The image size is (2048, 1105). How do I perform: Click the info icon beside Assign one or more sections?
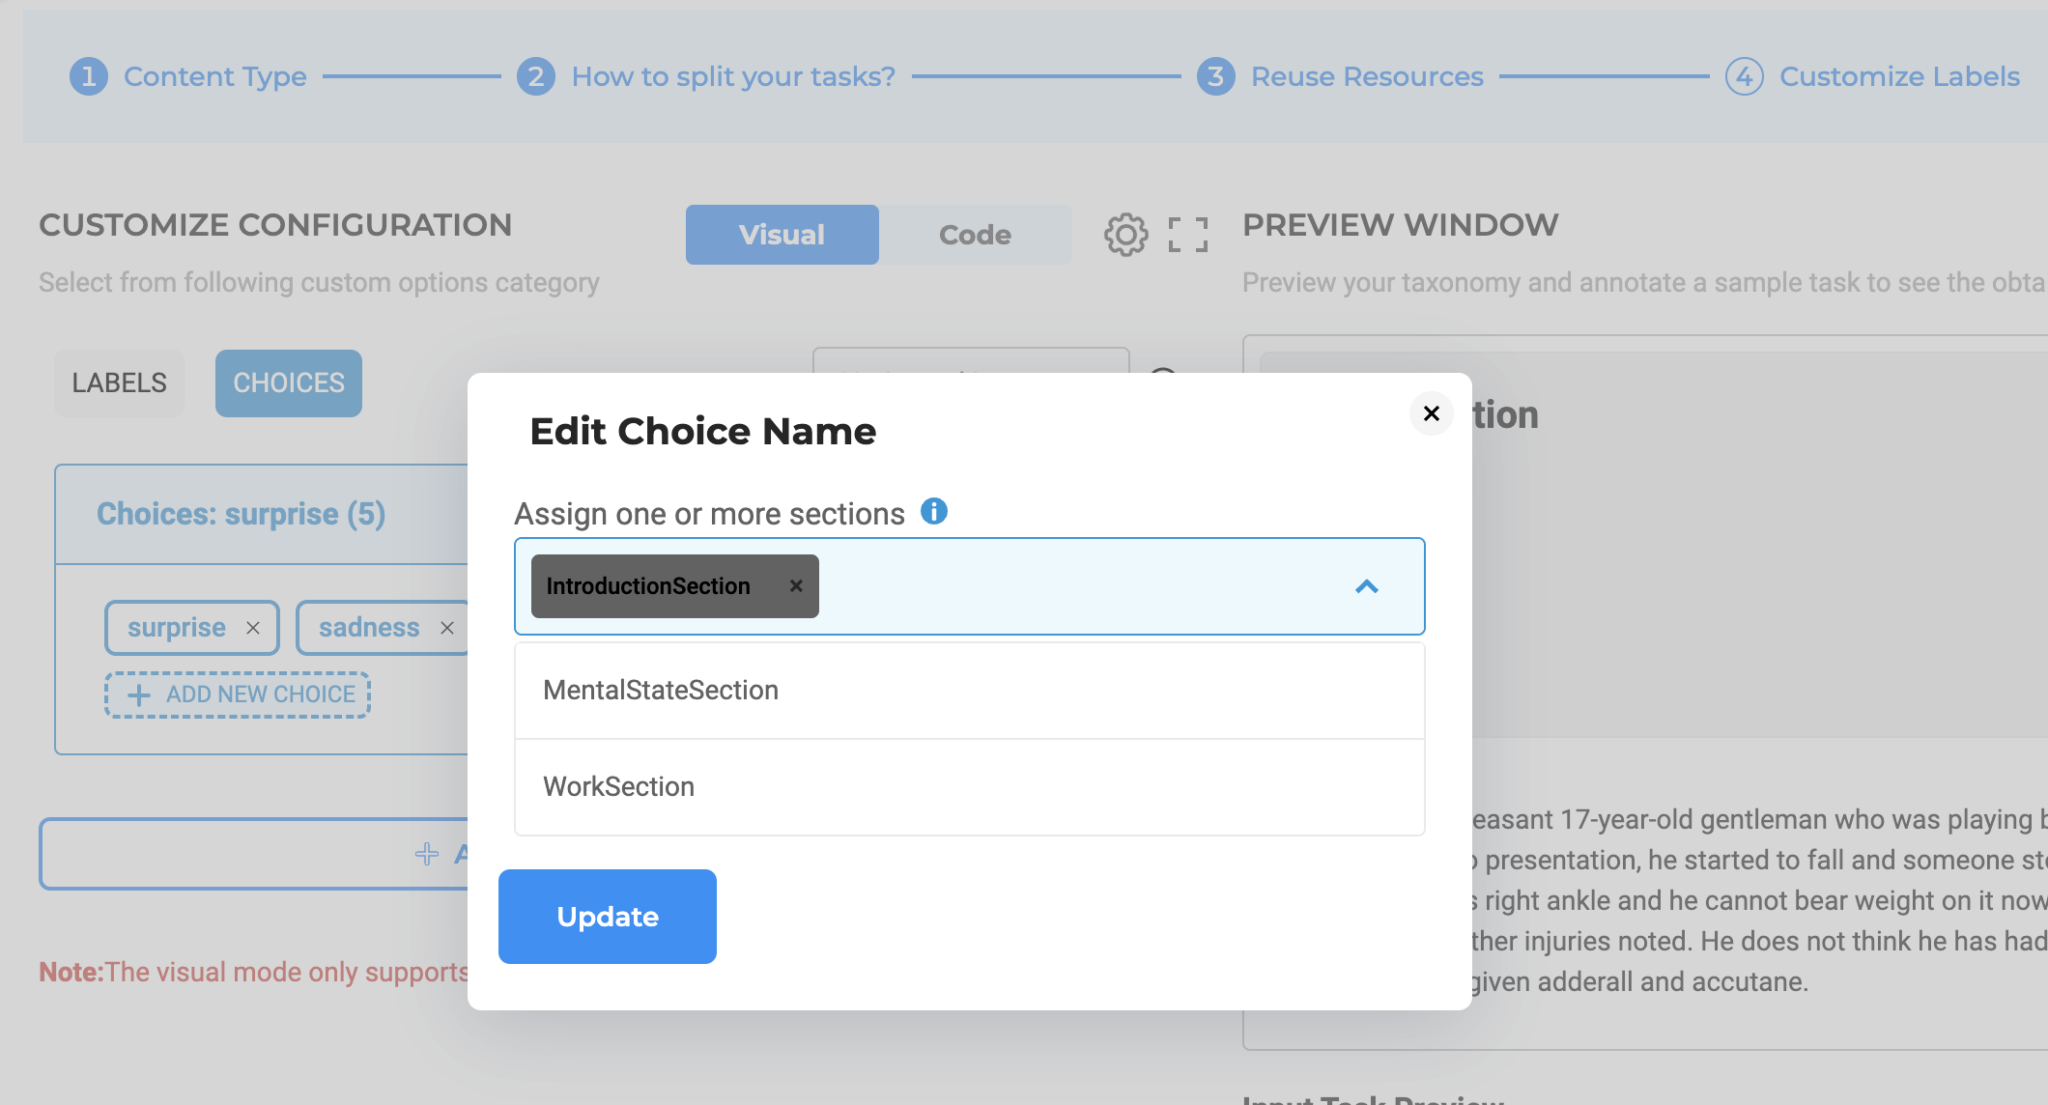(x=936, y=511)
